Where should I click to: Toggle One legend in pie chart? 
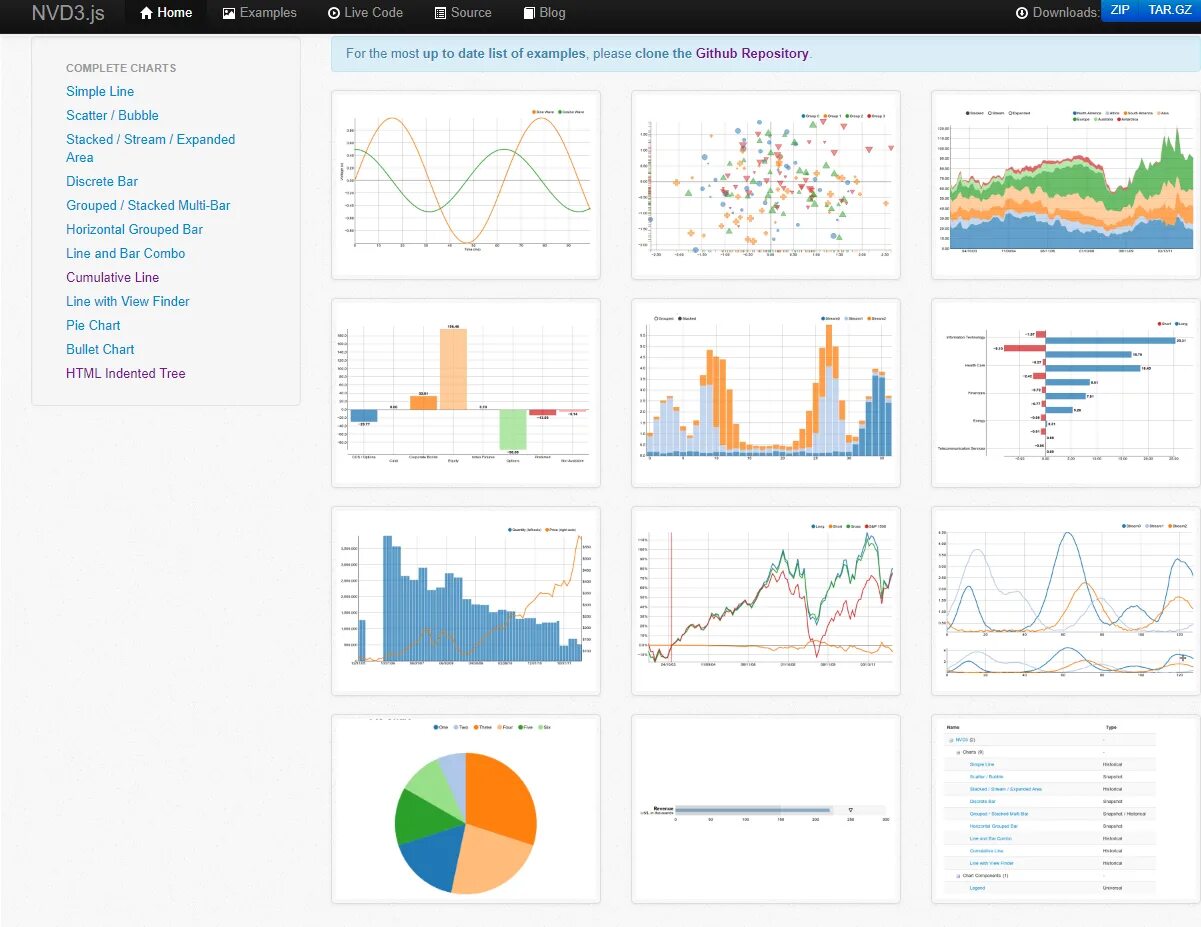tap(442, 727)
